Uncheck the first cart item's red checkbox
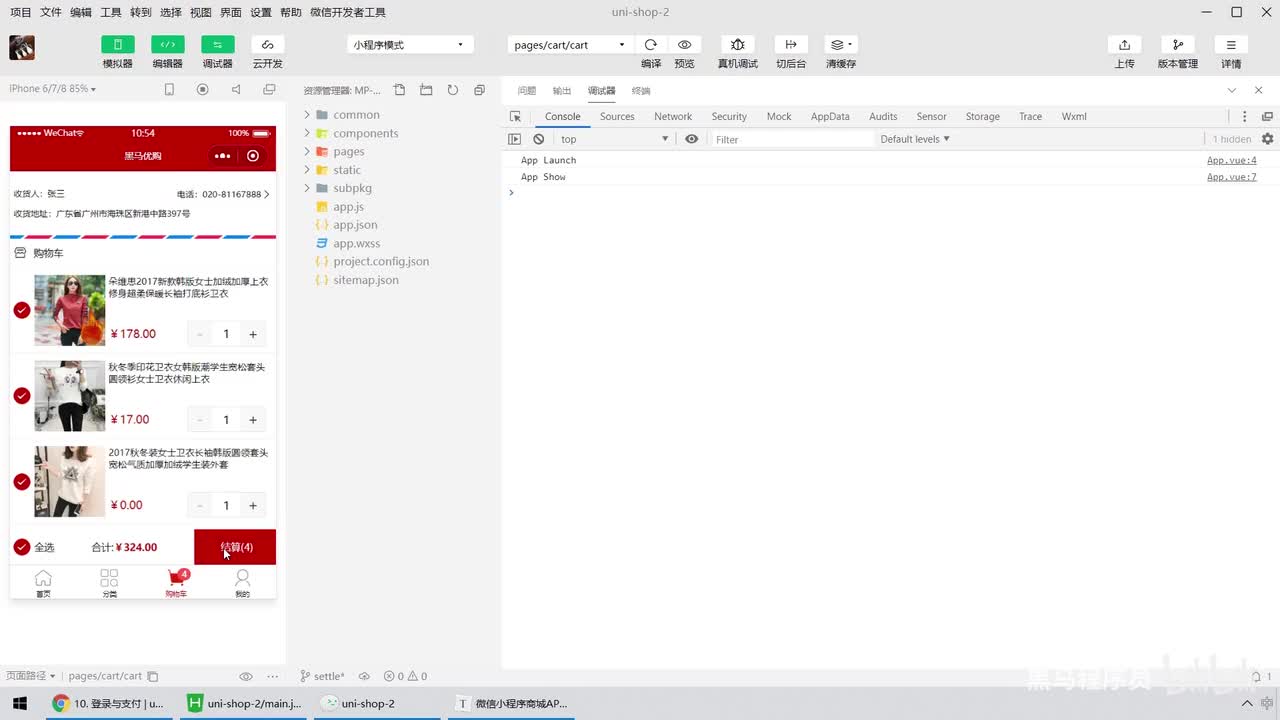The image size is (1280, 720). pyautogui.click(x=21, y=310)
